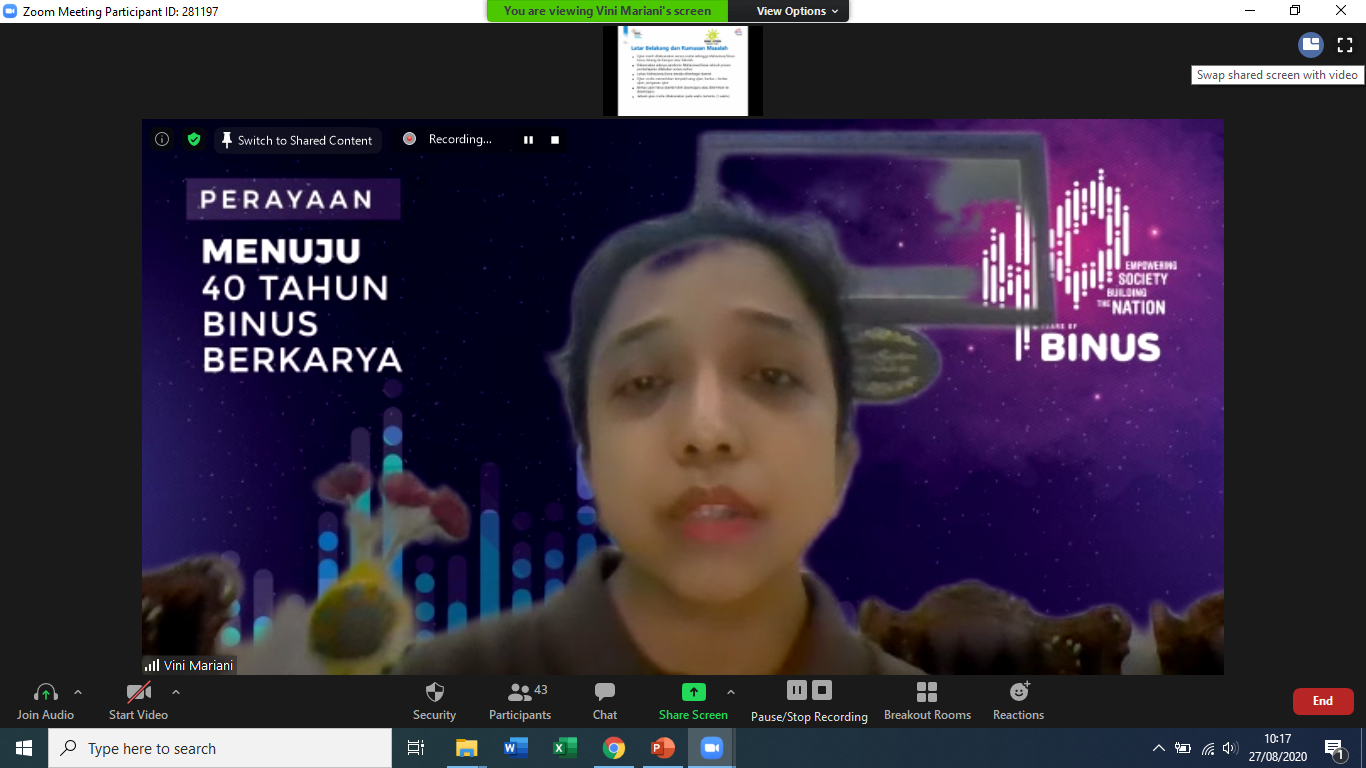The height and width of the screenshot is (768, 1366).
Task: Swap shared screen with video
Action: (1311, 44)
